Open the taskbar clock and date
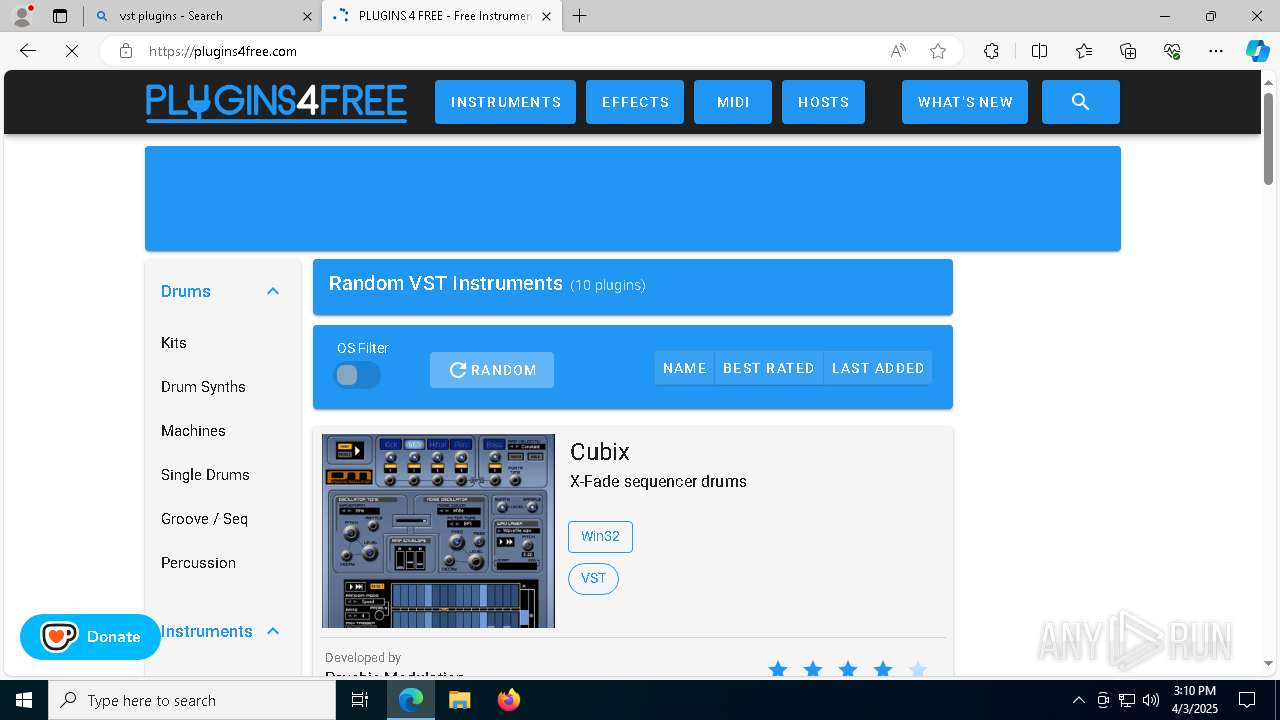The image size is (1280, 720). click(1195, 700)
